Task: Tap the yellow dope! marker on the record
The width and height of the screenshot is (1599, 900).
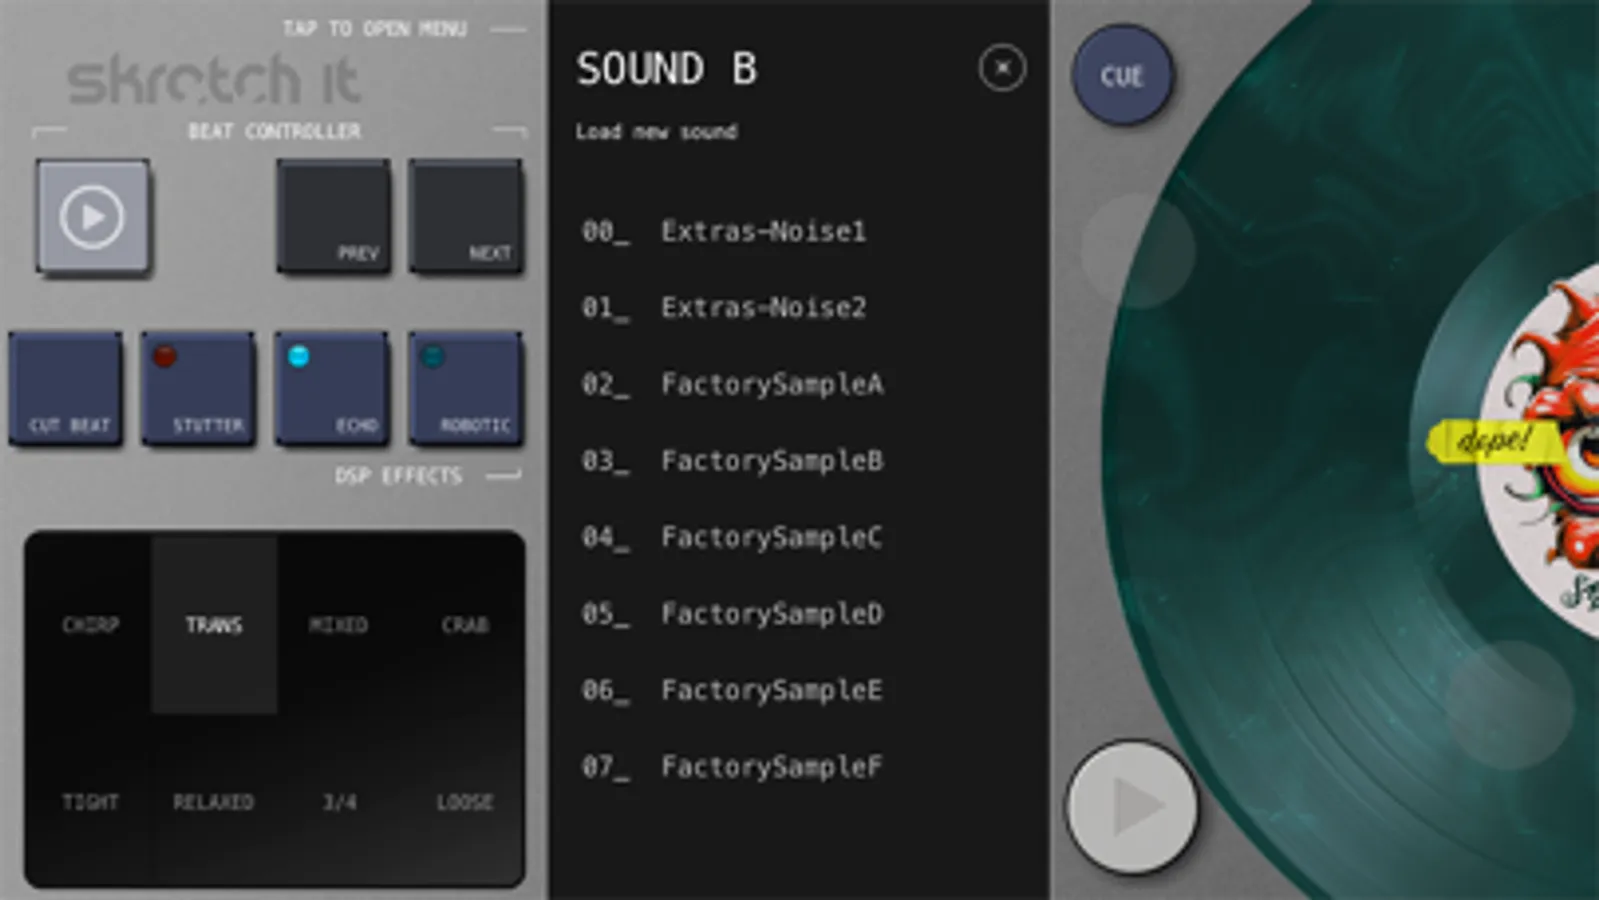Action: coord(1492,441)
